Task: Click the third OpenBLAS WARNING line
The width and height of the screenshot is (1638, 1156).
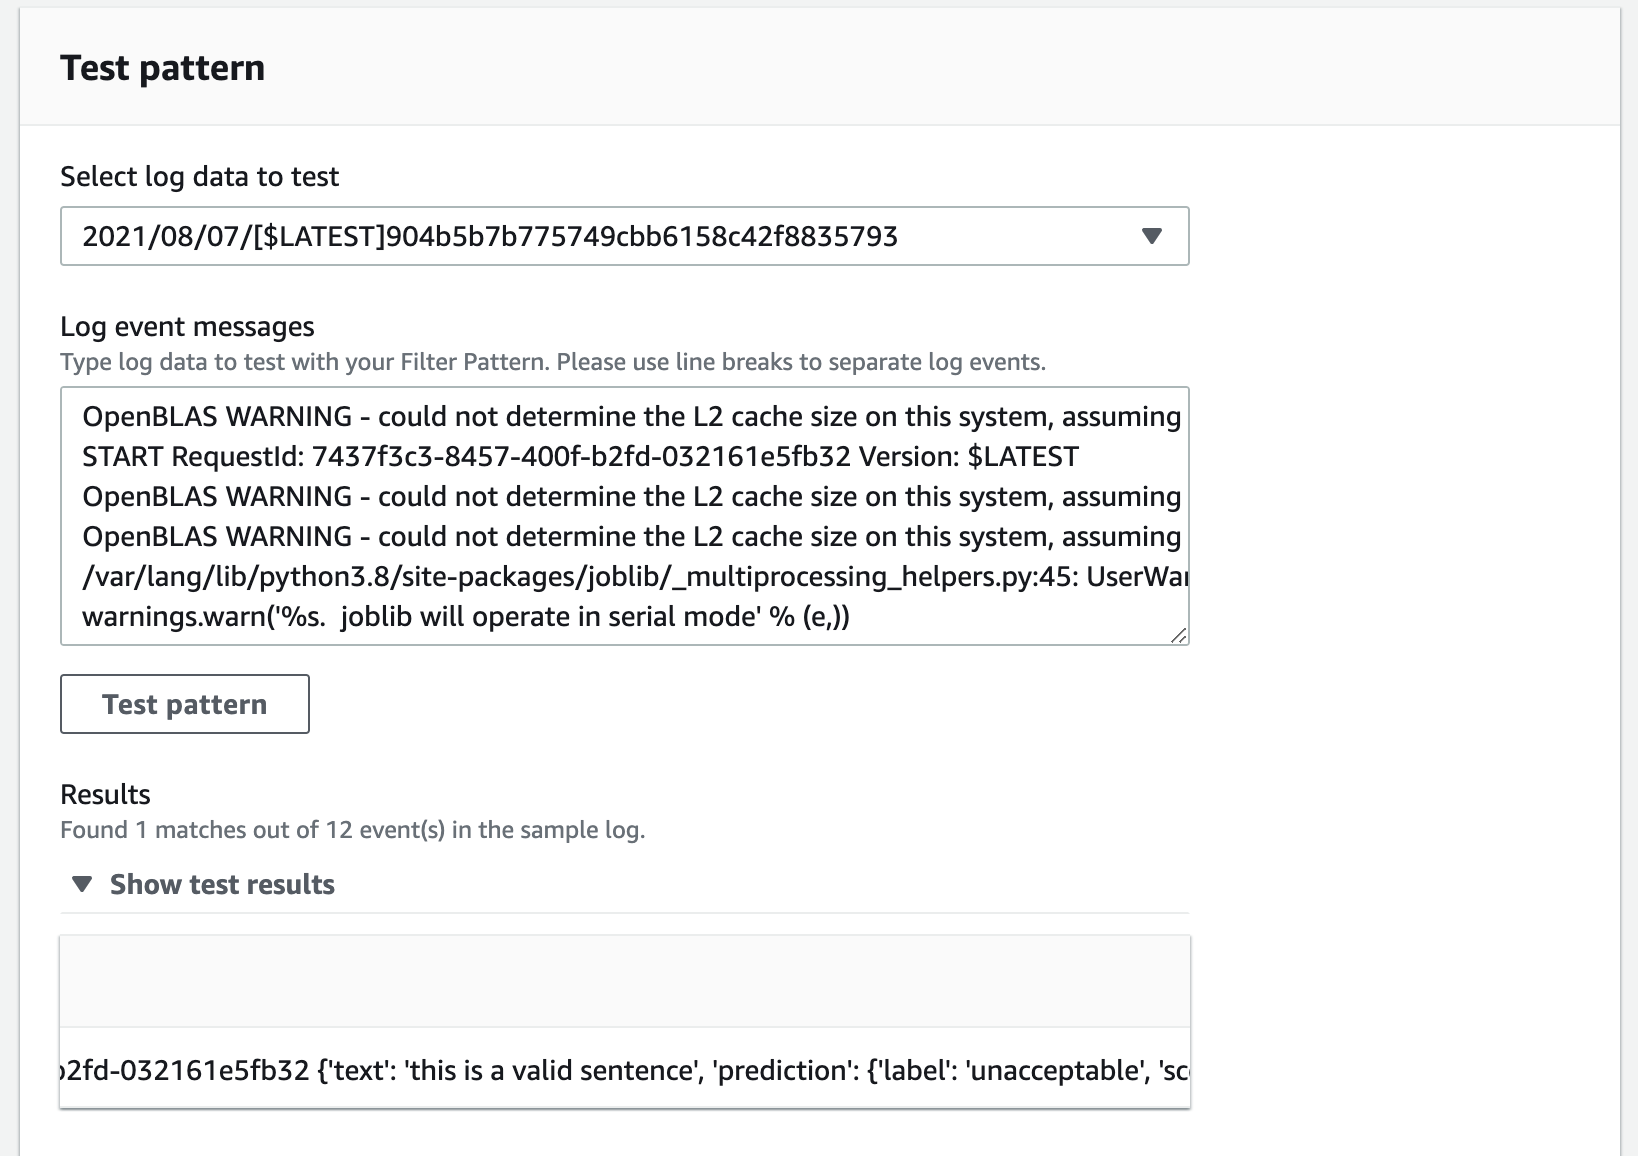Action: click(x=630, y=537)
